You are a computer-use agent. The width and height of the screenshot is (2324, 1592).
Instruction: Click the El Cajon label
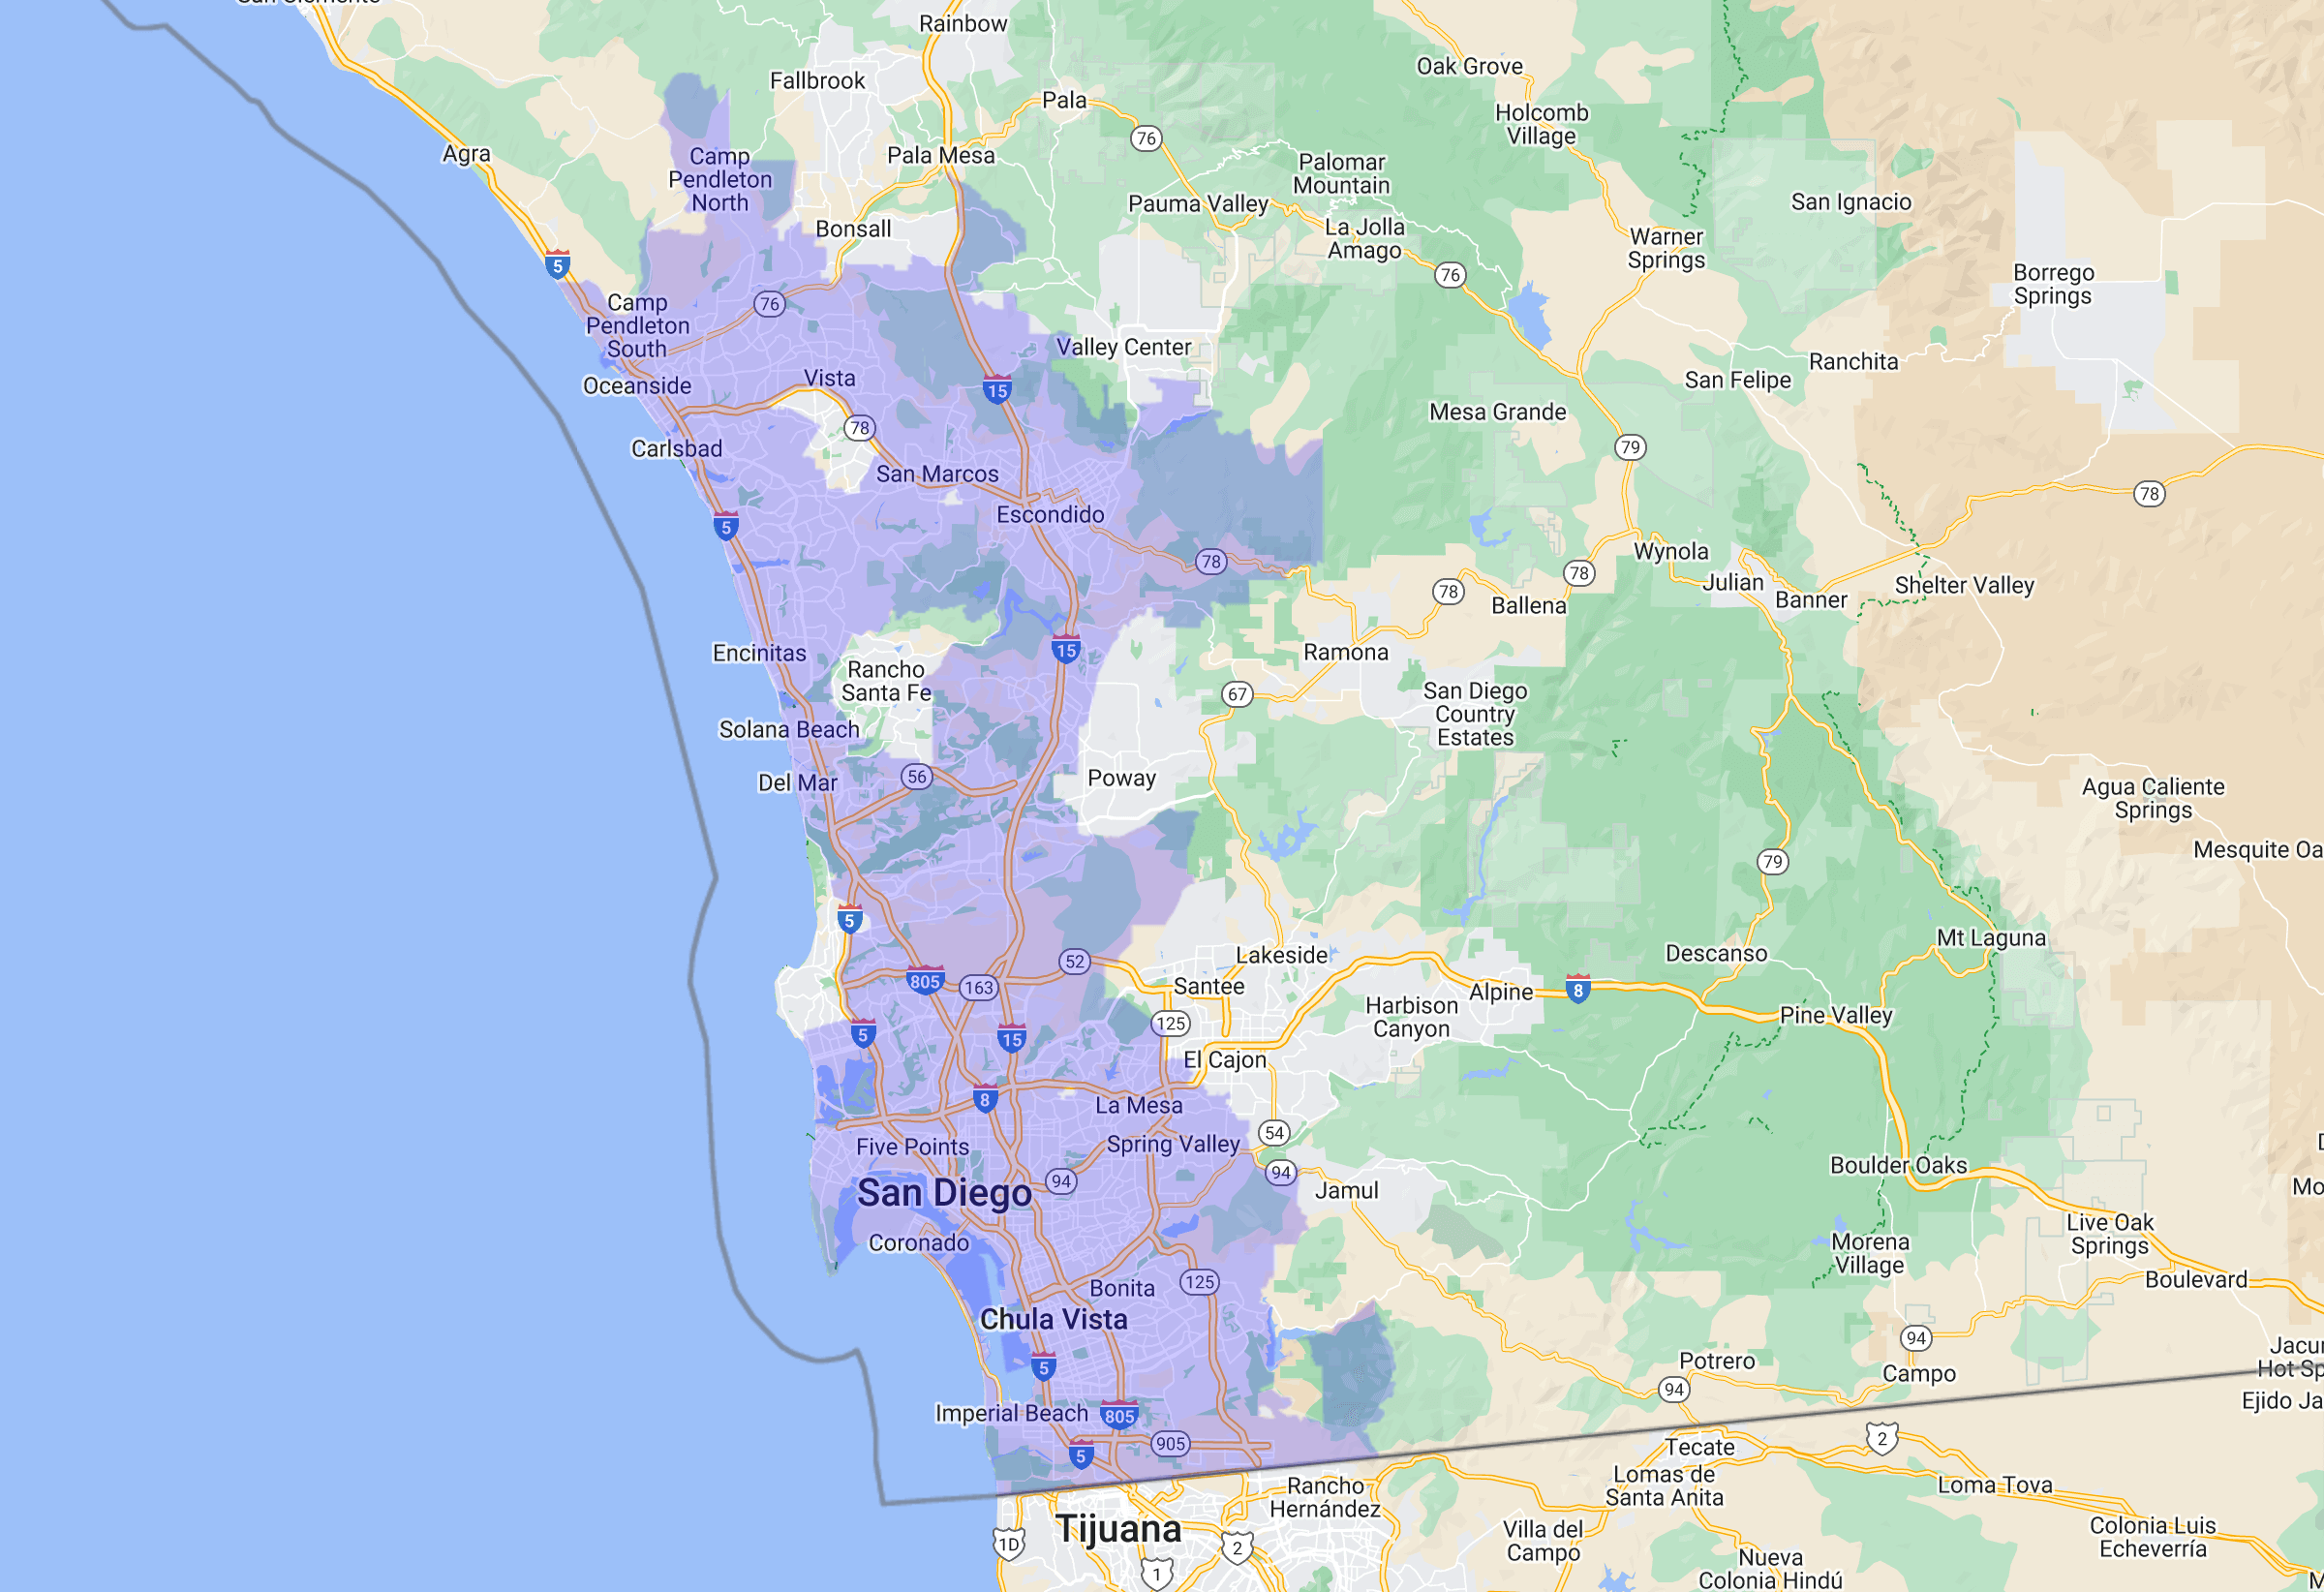(x=1224, y=1059)
